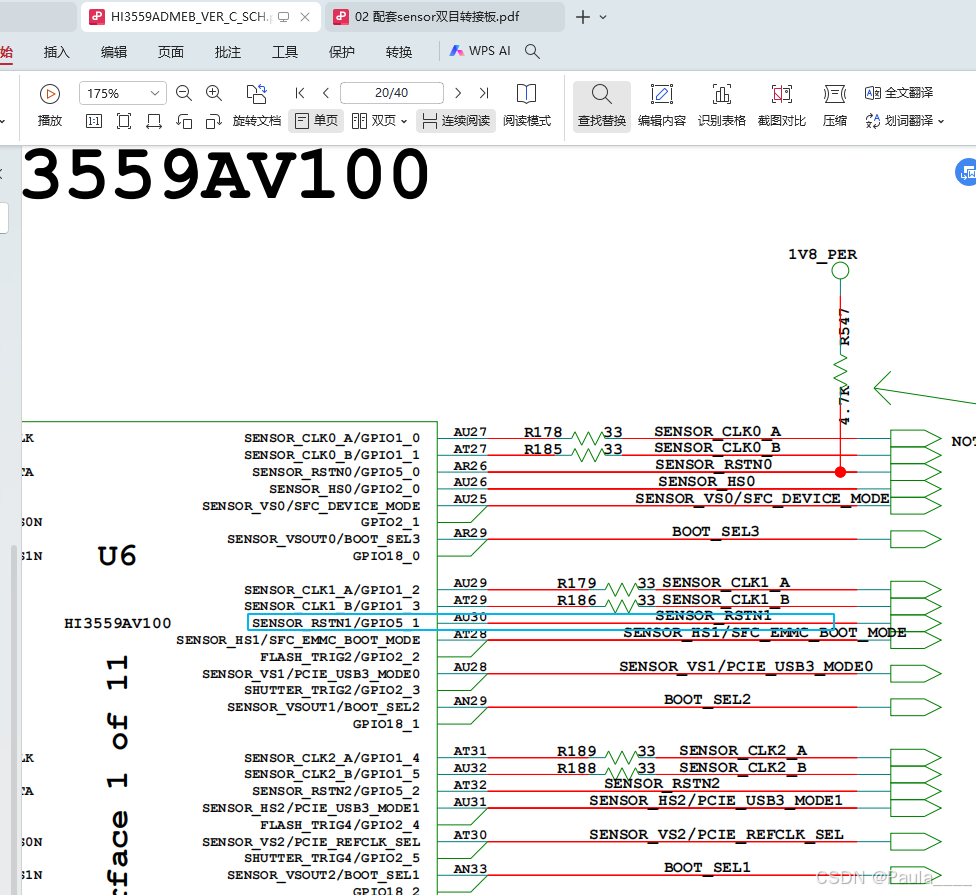Start slideshow with the 播放 play icon
Viewport: 976px width, 895px height.
[50, 94]
